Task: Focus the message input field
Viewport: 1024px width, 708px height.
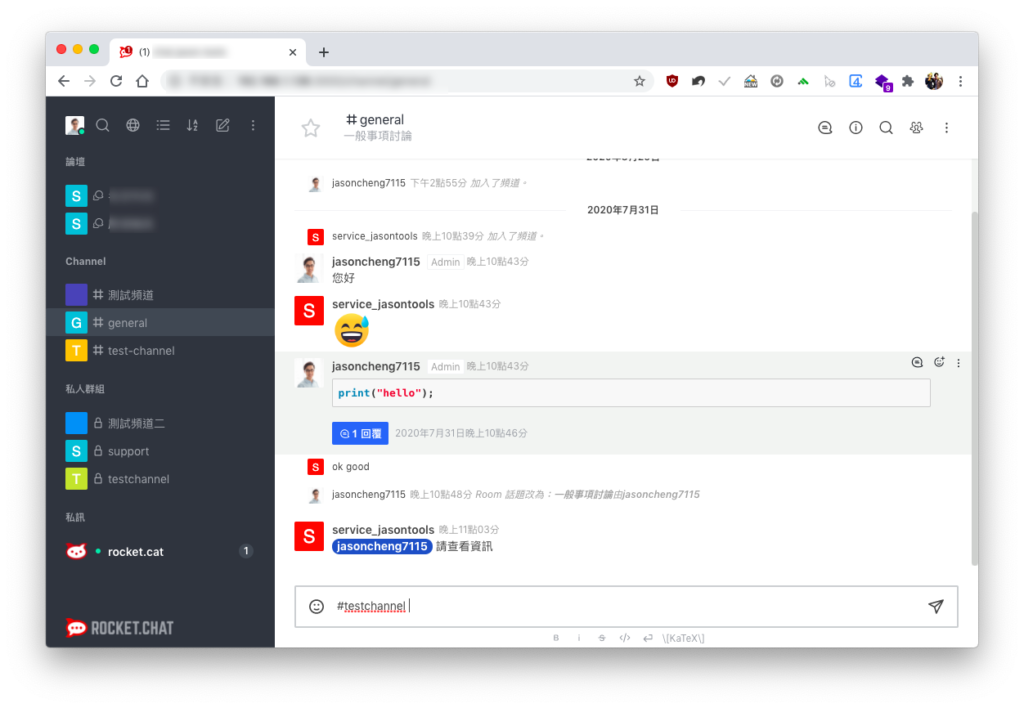Action: pyautogui.click(x=626, y=606)
